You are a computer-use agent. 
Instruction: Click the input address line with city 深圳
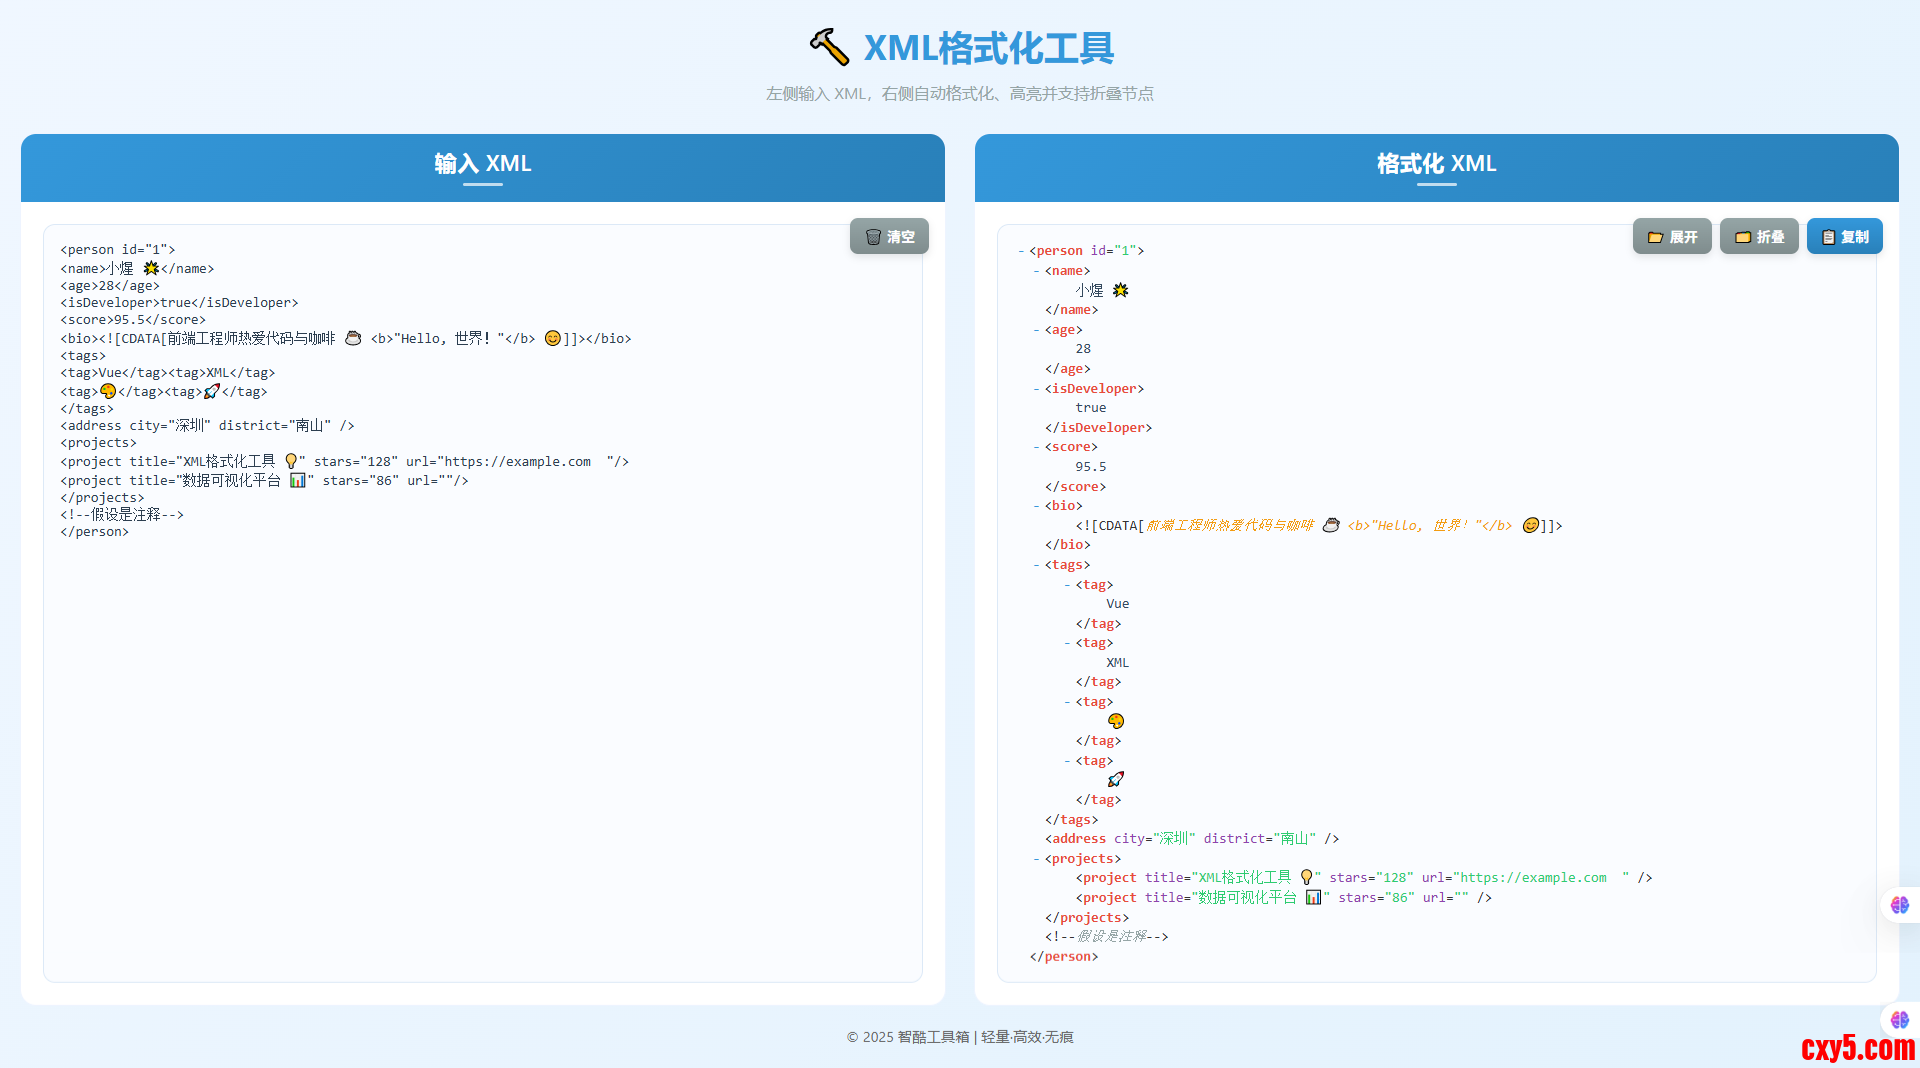click(x=207, y=426)
